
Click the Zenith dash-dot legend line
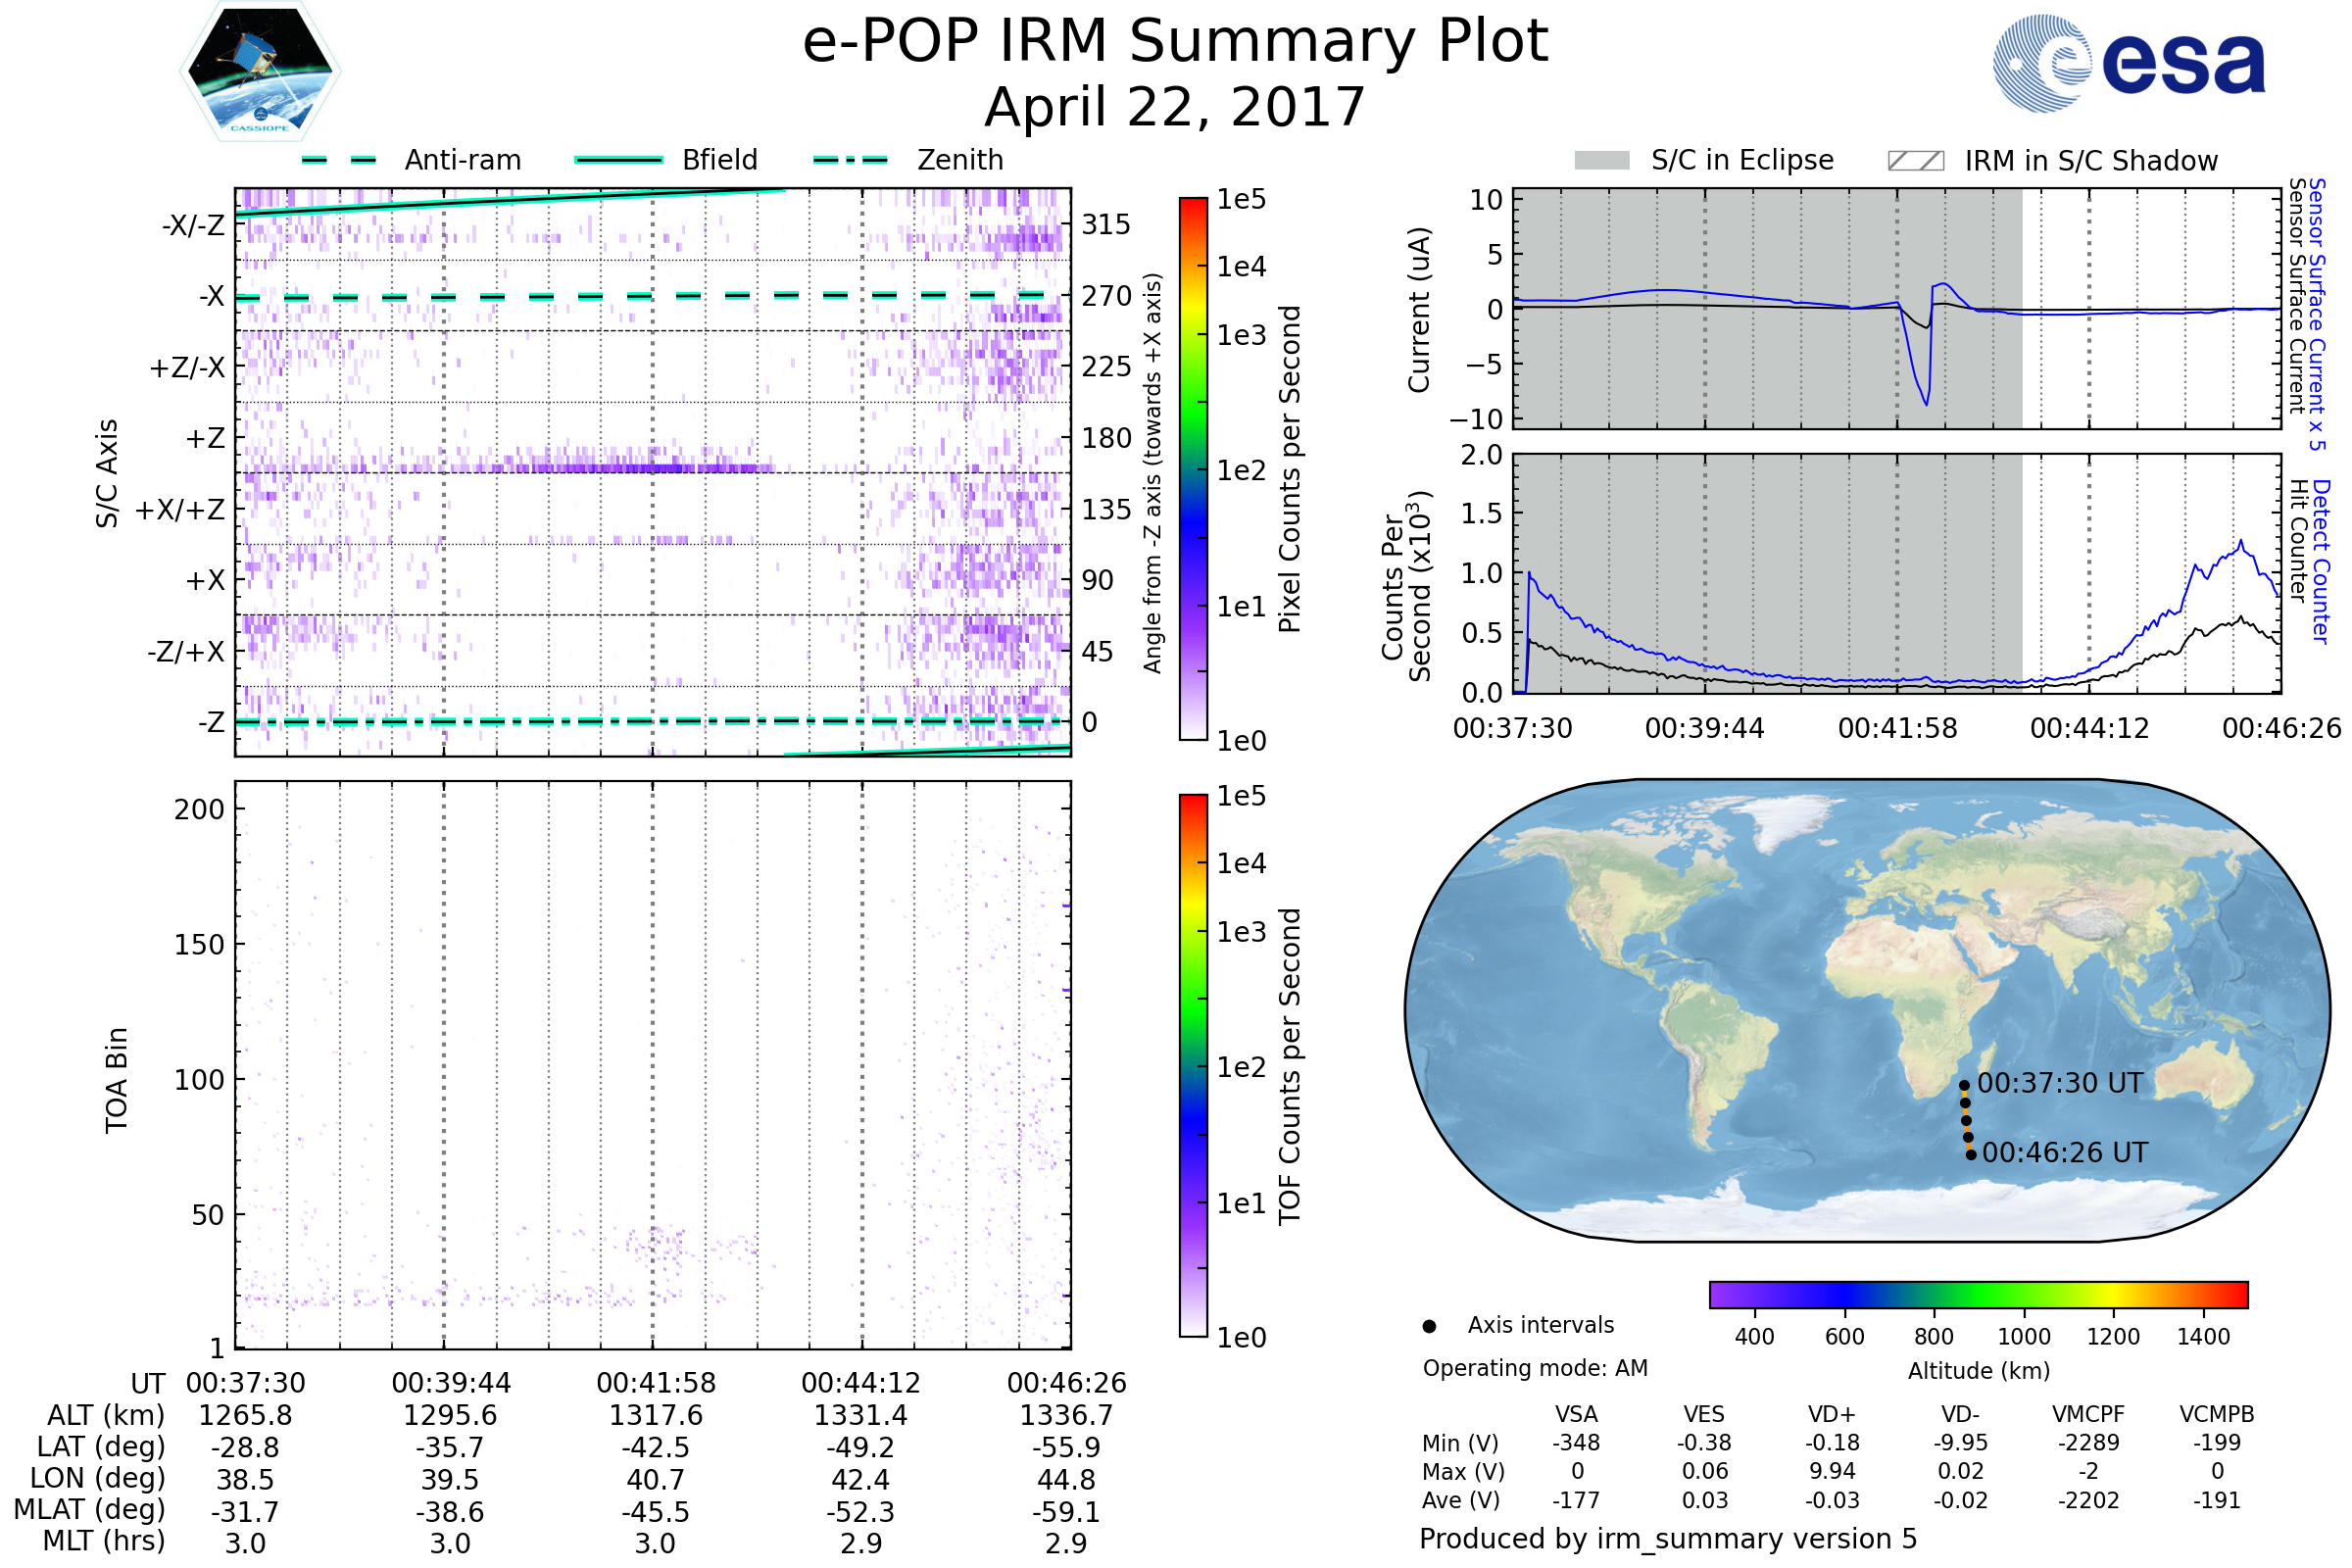[x=851, y=160]
